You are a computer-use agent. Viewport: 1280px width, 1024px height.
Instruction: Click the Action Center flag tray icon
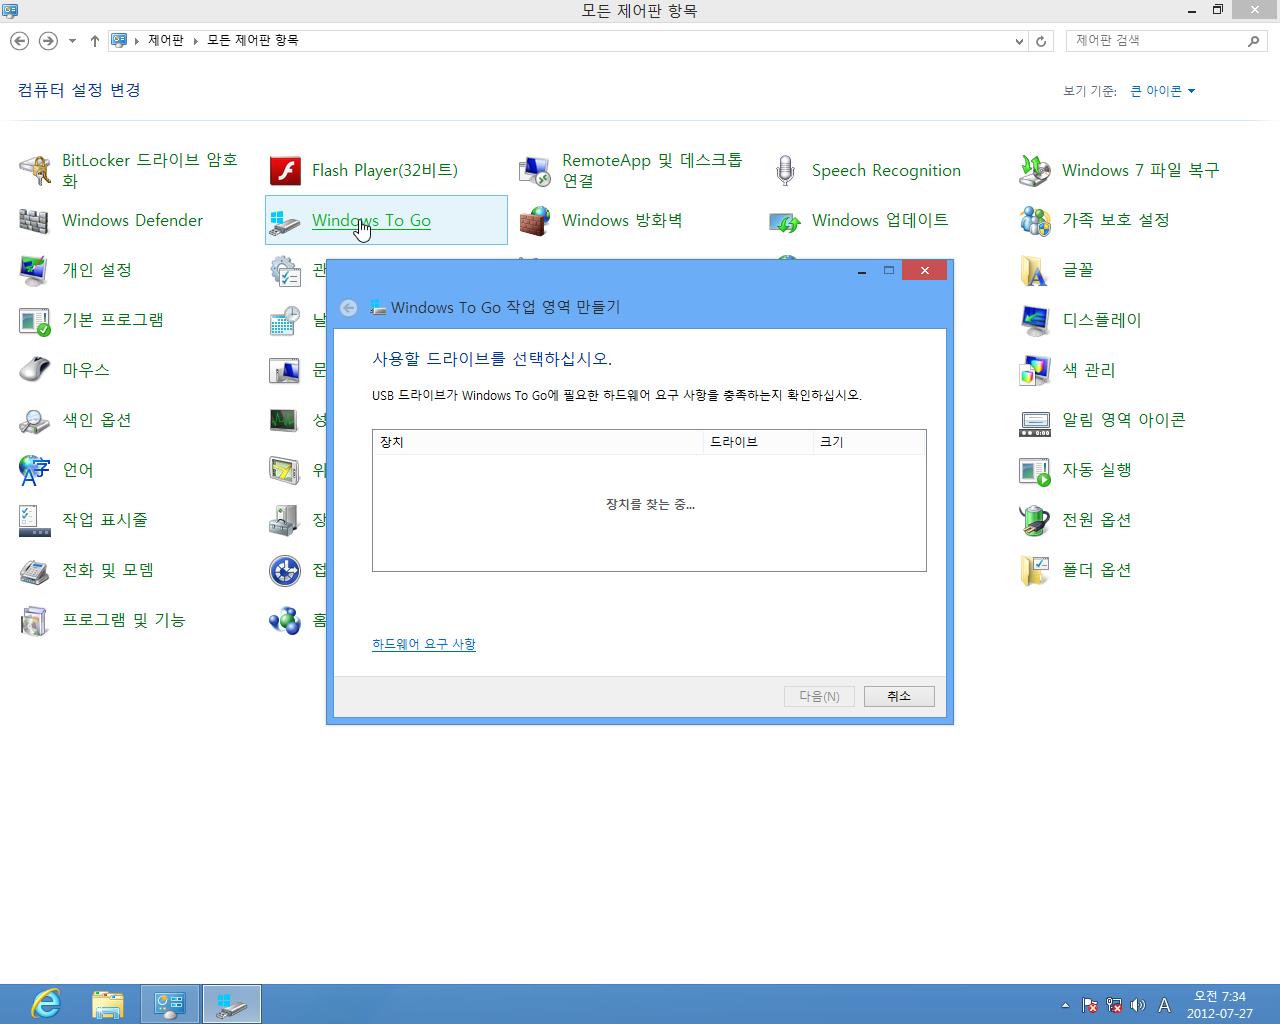tap(1090, 1006)
